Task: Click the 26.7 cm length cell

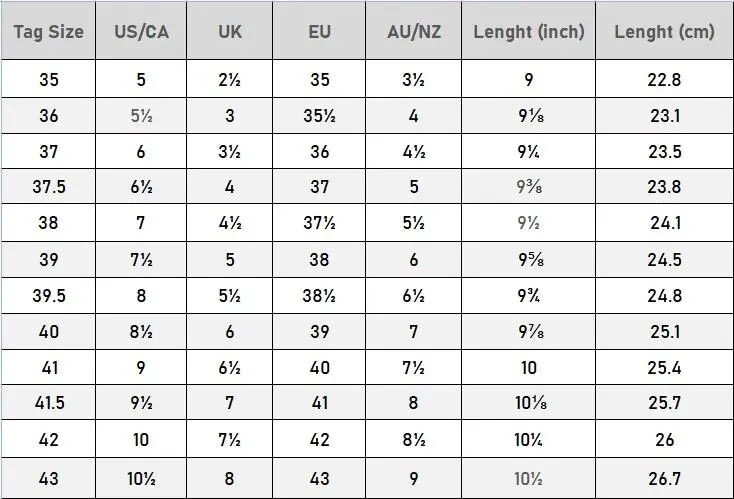Action: pos(664,478)
